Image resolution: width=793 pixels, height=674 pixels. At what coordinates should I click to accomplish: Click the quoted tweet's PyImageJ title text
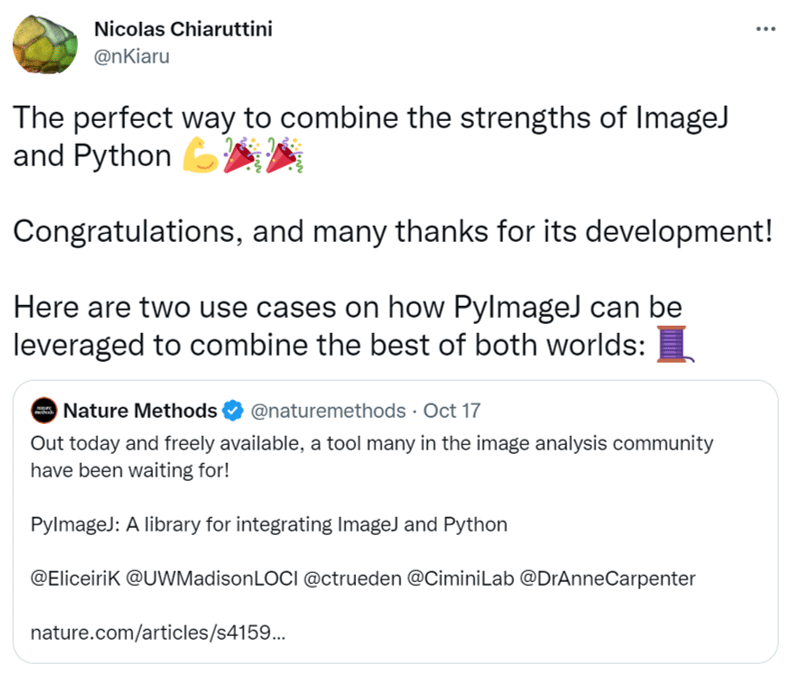[269, 524]
